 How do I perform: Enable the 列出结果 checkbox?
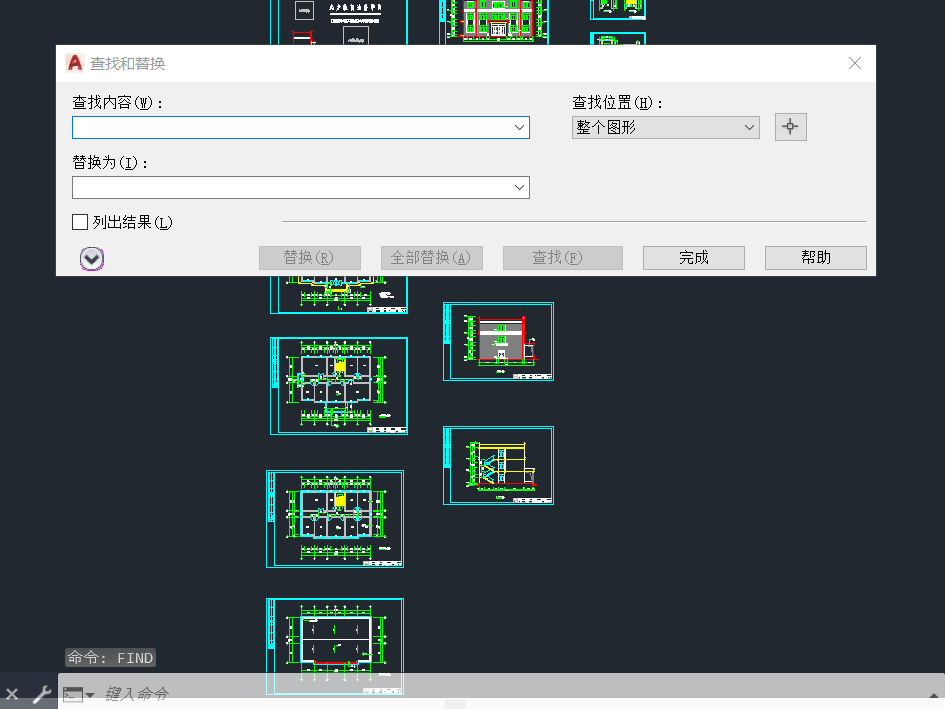79,222
